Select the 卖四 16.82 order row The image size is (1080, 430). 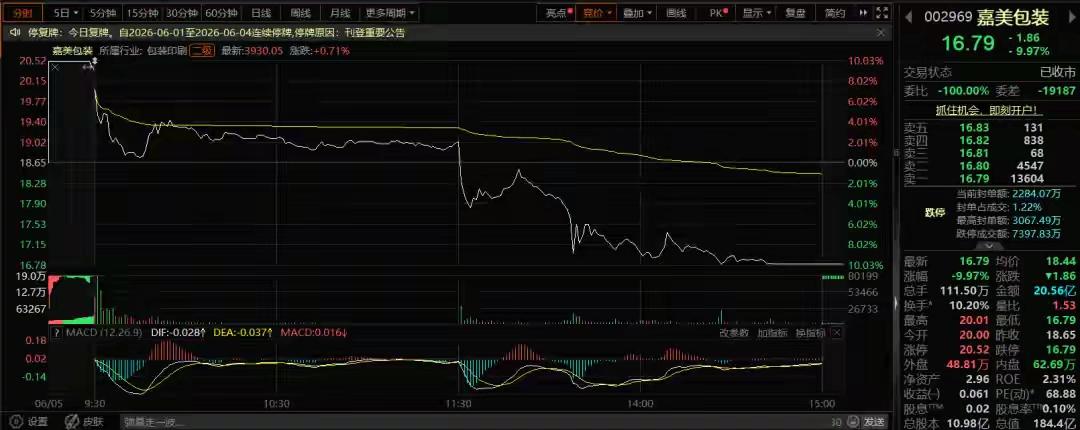[988, 140]
